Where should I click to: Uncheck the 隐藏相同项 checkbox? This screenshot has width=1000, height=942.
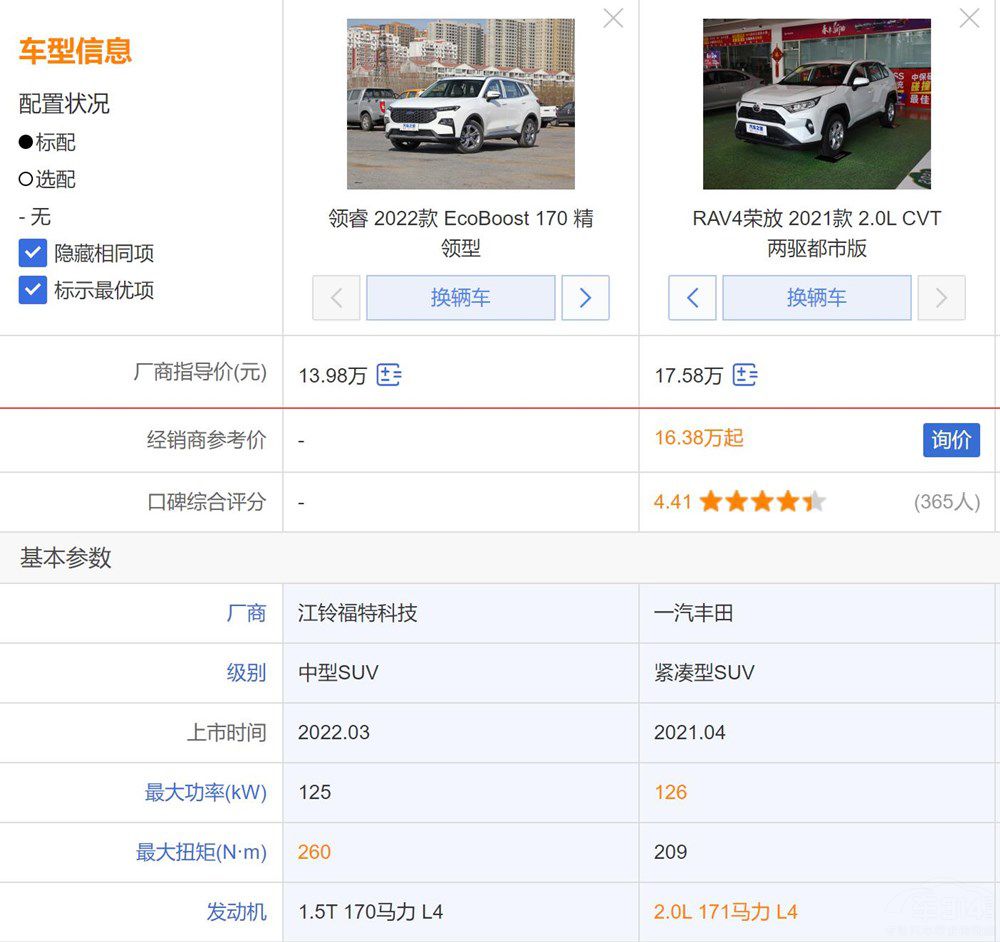pyautogui.click(x=33, y=253)
